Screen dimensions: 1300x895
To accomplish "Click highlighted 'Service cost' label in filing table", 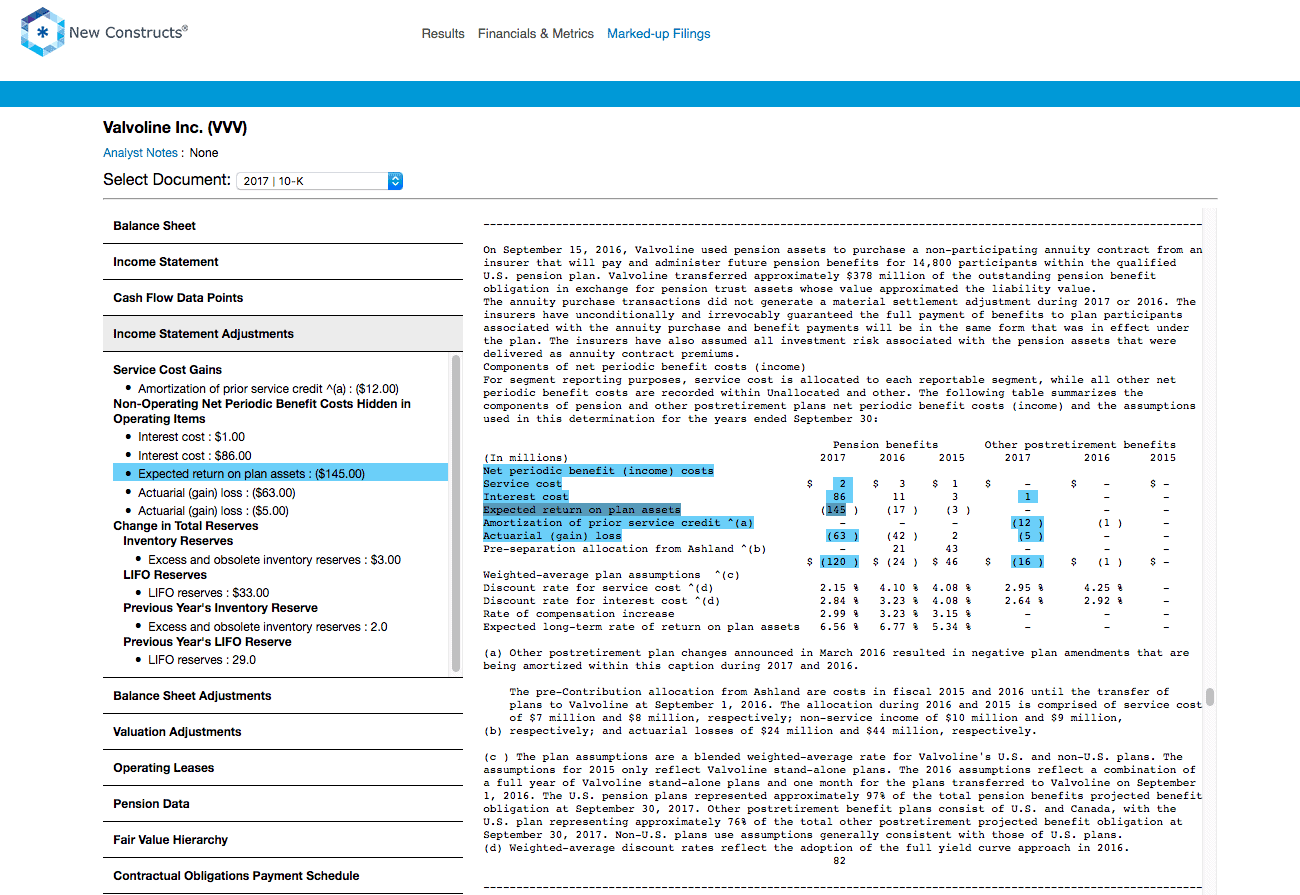I will point(522,484).
